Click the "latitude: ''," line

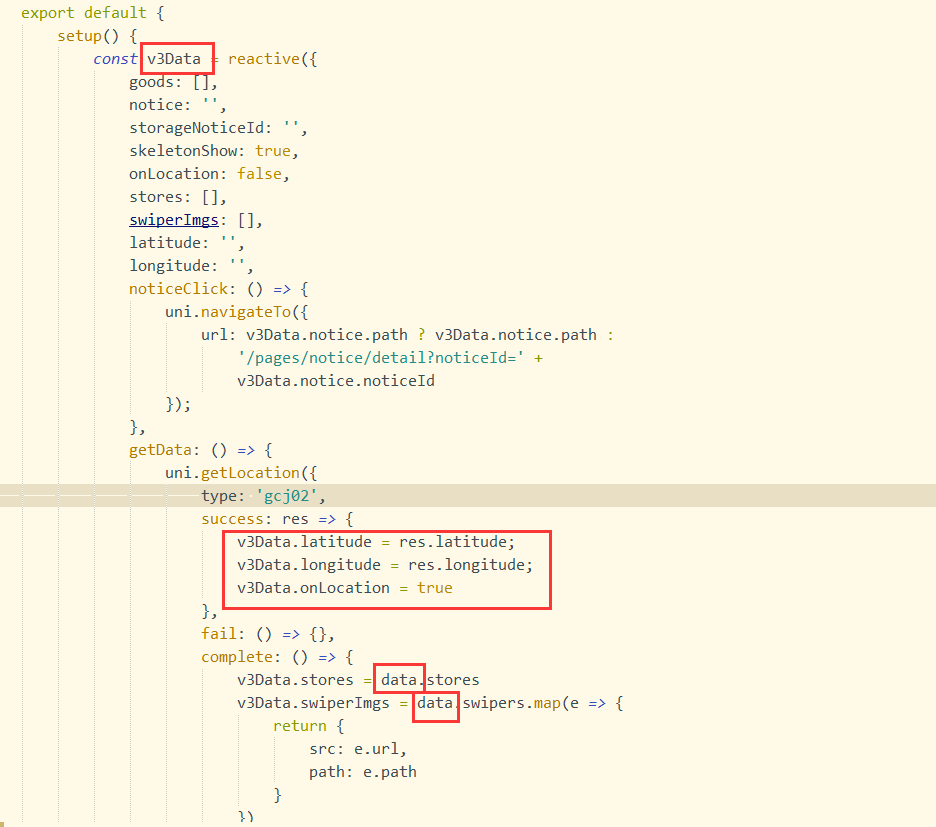[187, 243]
